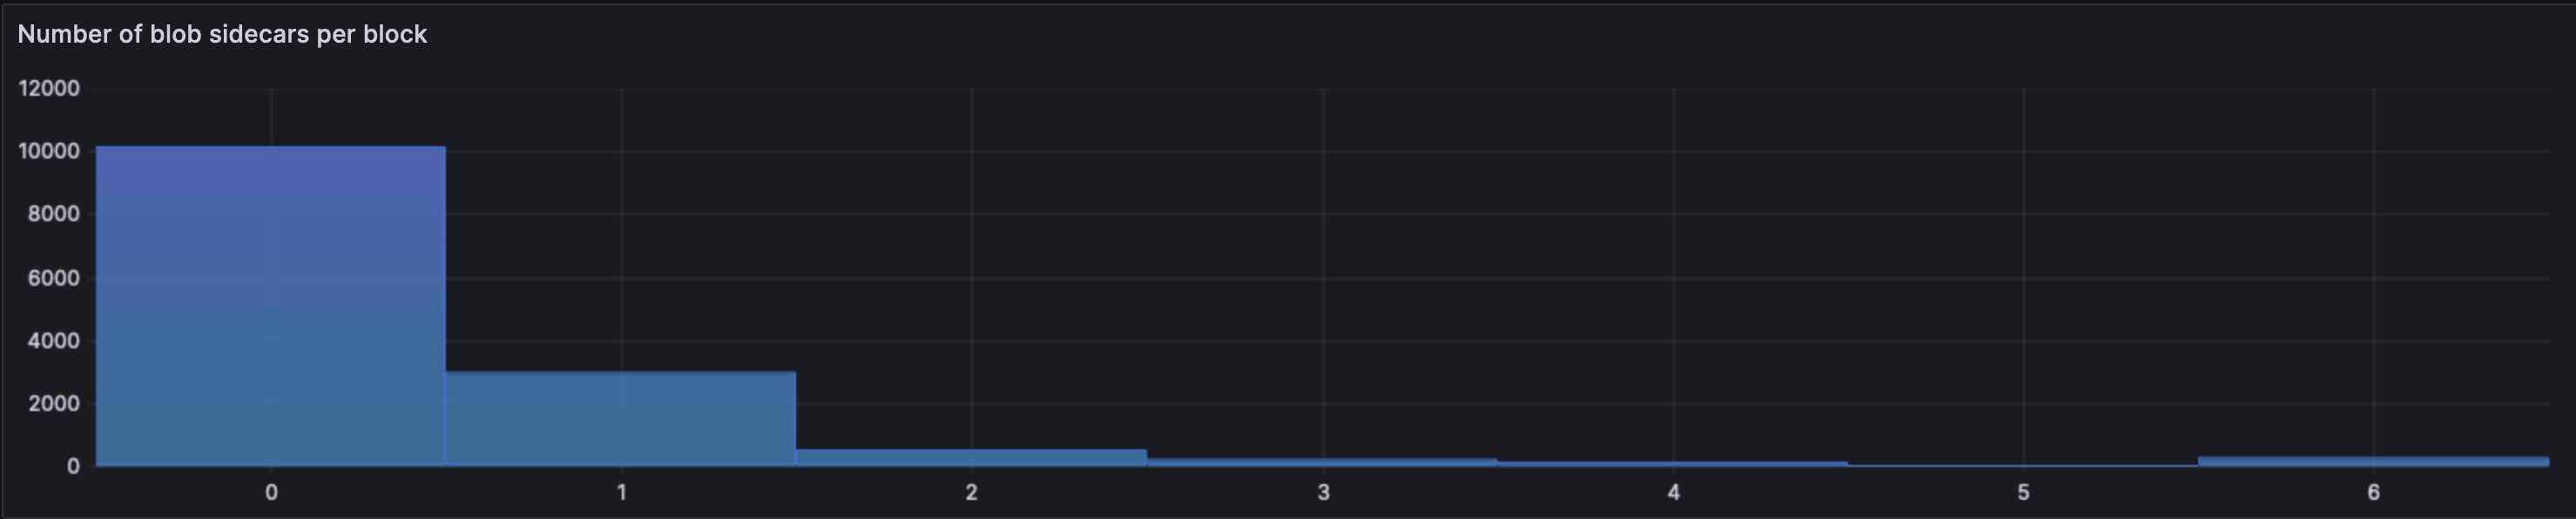Click the tallest histogram bar for 0 sidecars
The height and width of the screenshot is (519, 2576).
pyautogui.click(x=270, y=306)
